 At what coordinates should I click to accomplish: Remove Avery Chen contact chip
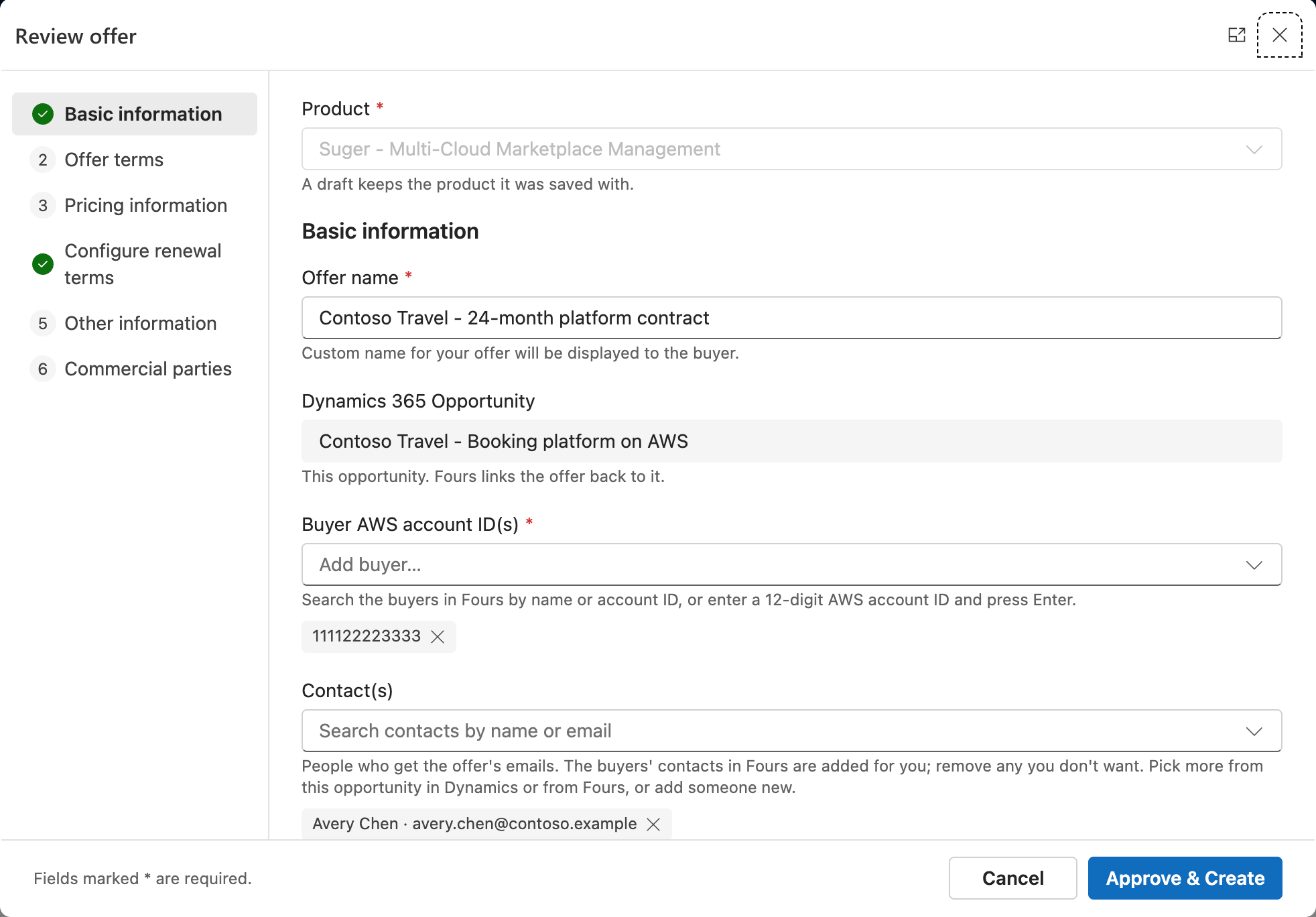(x=653, y=824)
